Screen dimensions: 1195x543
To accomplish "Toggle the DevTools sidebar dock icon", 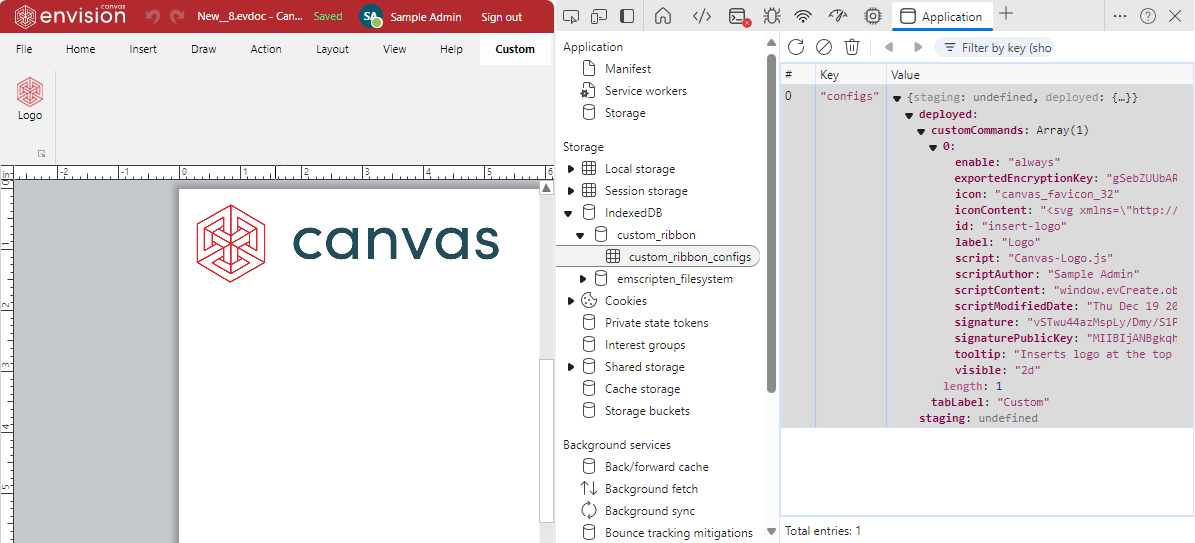I will 627,16.
